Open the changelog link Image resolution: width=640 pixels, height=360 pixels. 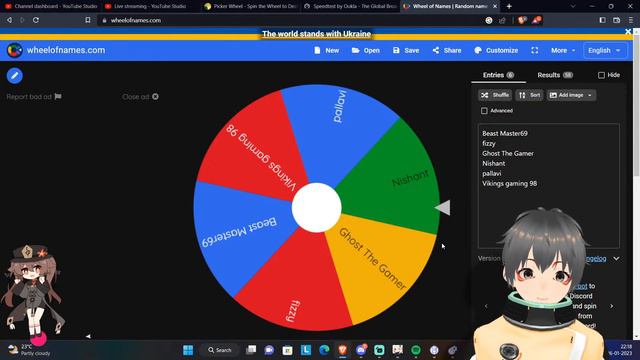click(x=596, y=258)
